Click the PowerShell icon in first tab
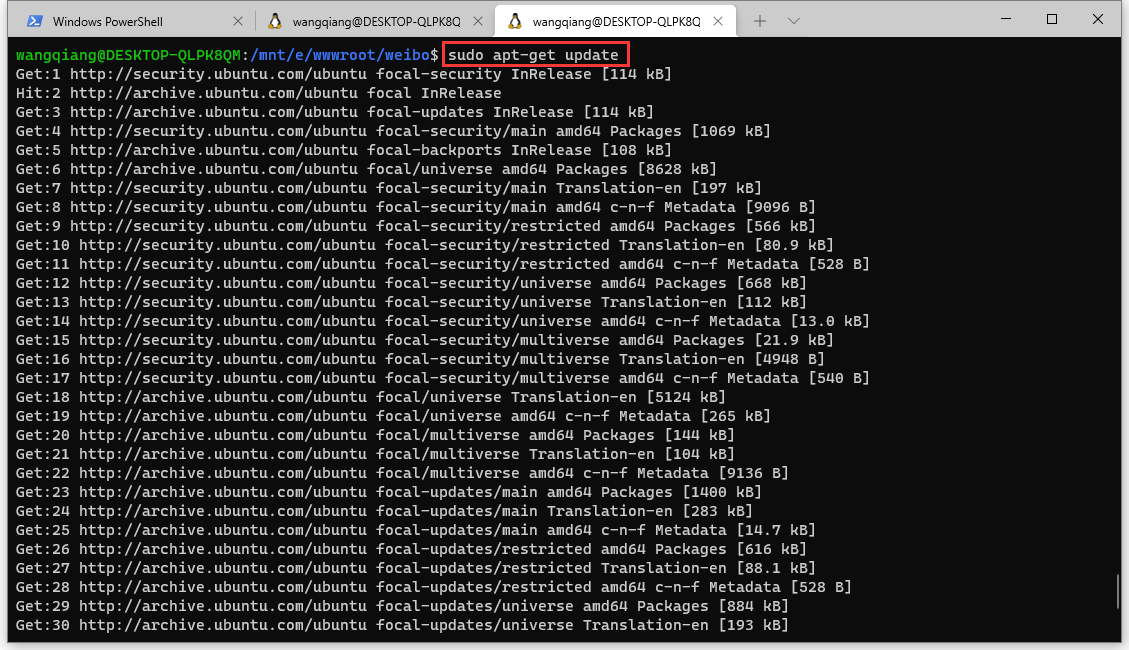The width and height of the screenshot is (1129, 650). (x=35, y=22)
